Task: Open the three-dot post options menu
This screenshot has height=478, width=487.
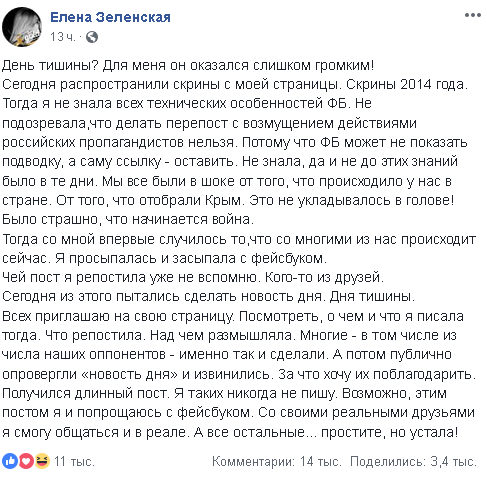Action: coord(473,15)
